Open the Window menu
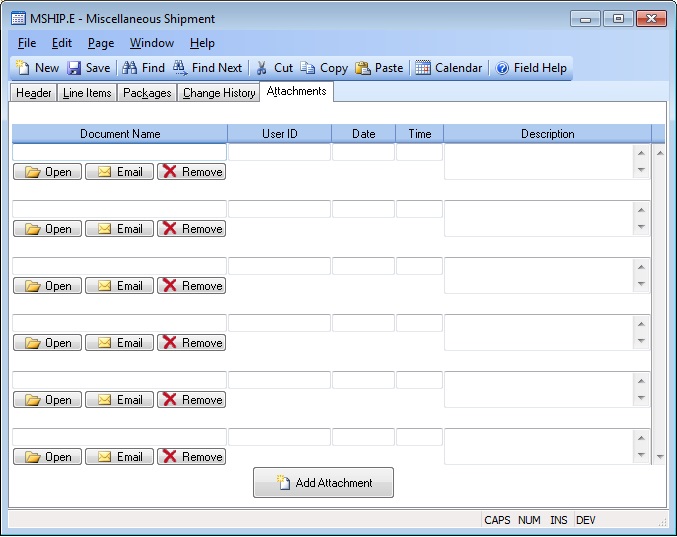This screenshot has width=677, height=537. point(151,43)
